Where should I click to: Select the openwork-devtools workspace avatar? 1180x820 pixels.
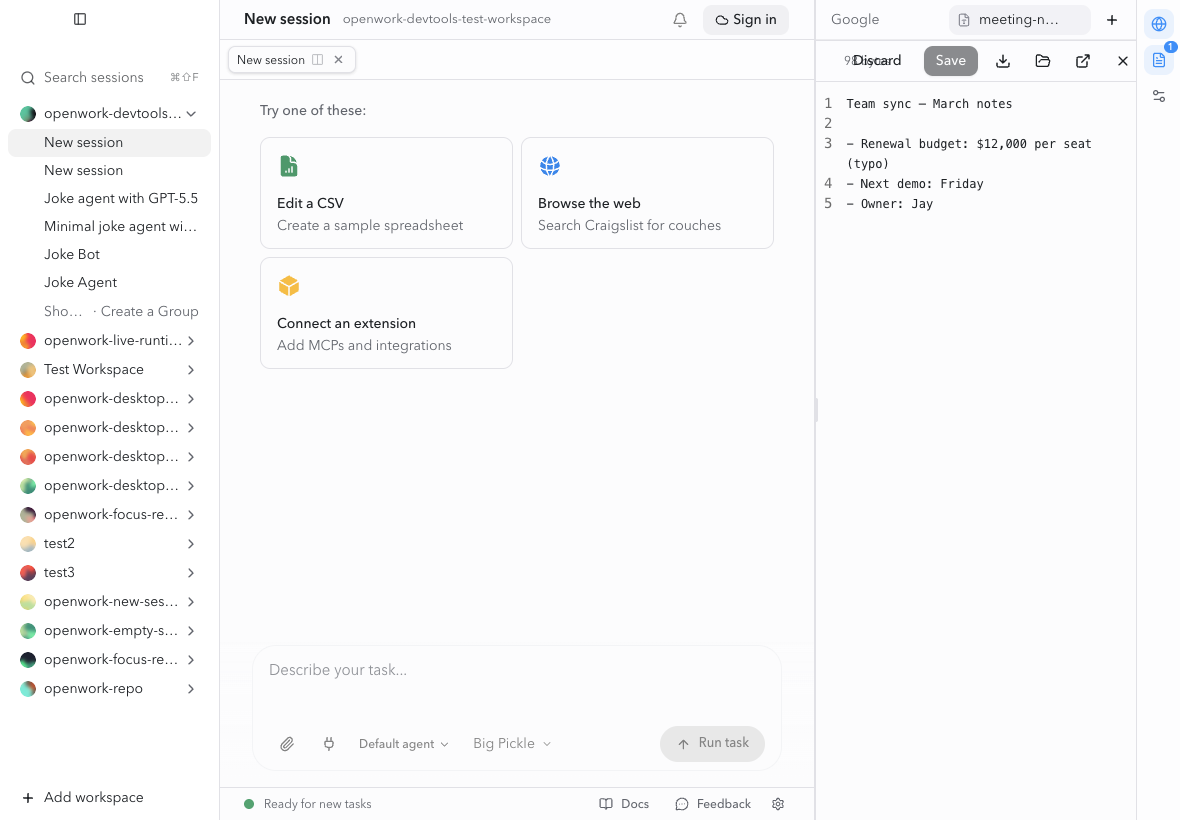(28, 114)
